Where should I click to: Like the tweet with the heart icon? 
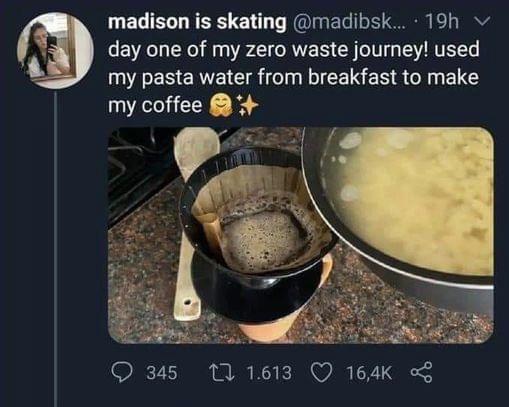pos(321,372)
